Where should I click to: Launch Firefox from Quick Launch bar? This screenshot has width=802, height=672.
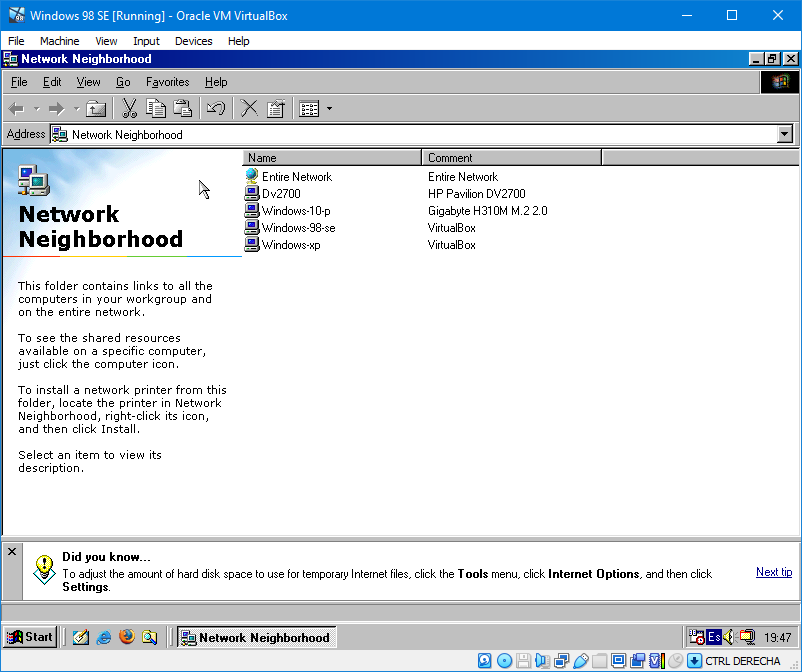126,637
